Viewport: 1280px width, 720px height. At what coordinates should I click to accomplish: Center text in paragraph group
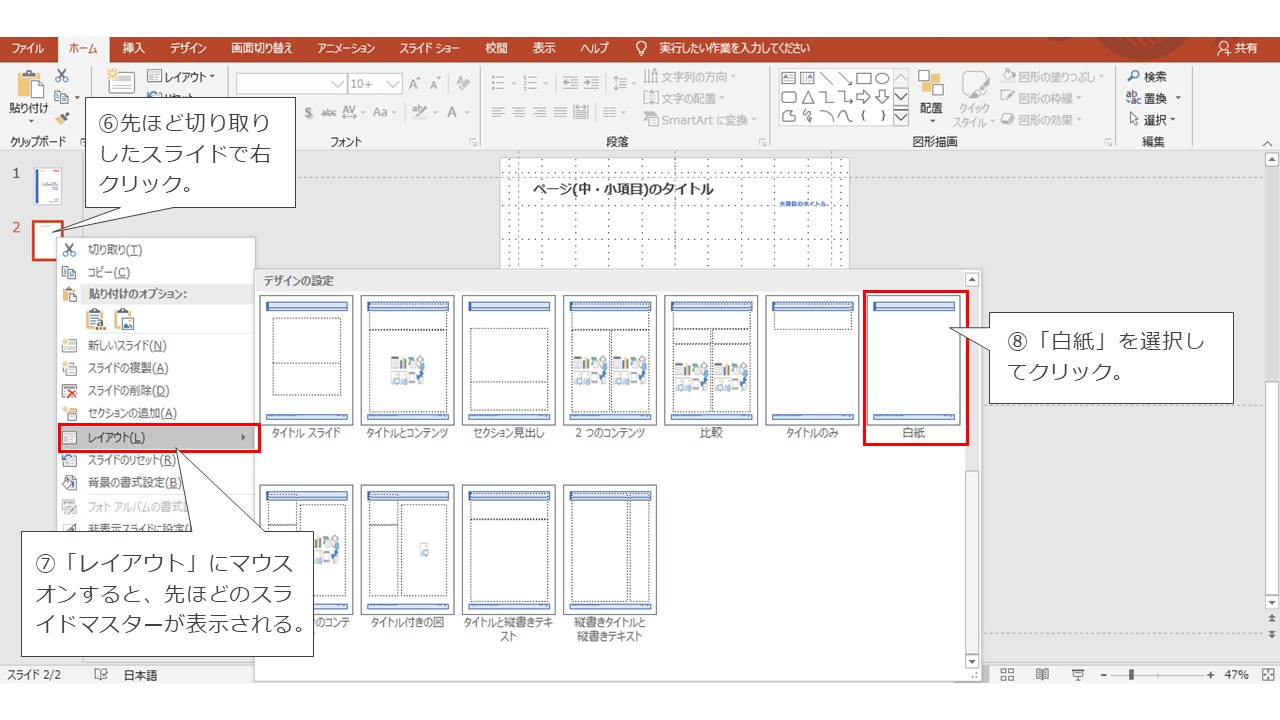(520, 113)
